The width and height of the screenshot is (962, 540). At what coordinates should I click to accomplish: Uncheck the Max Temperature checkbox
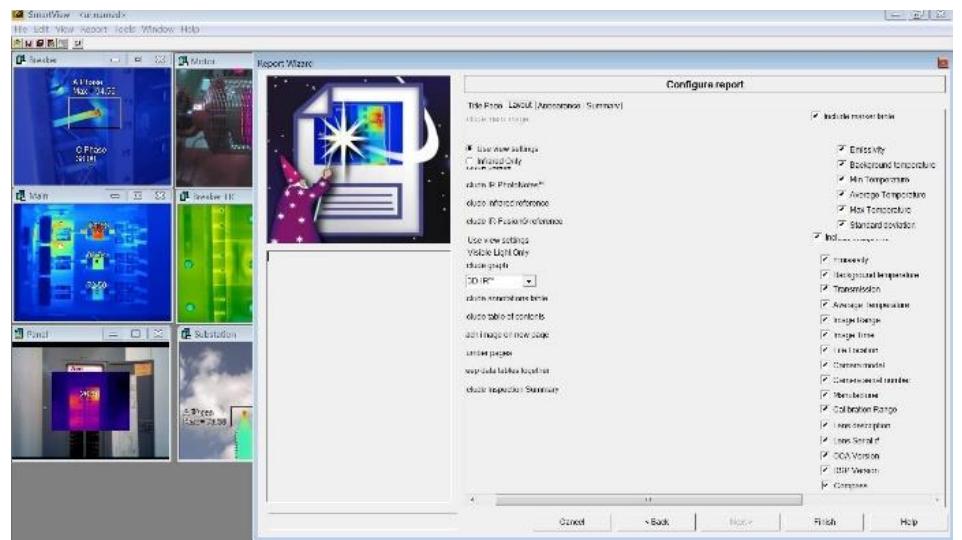pyautogui.click(x=842, y=209)
